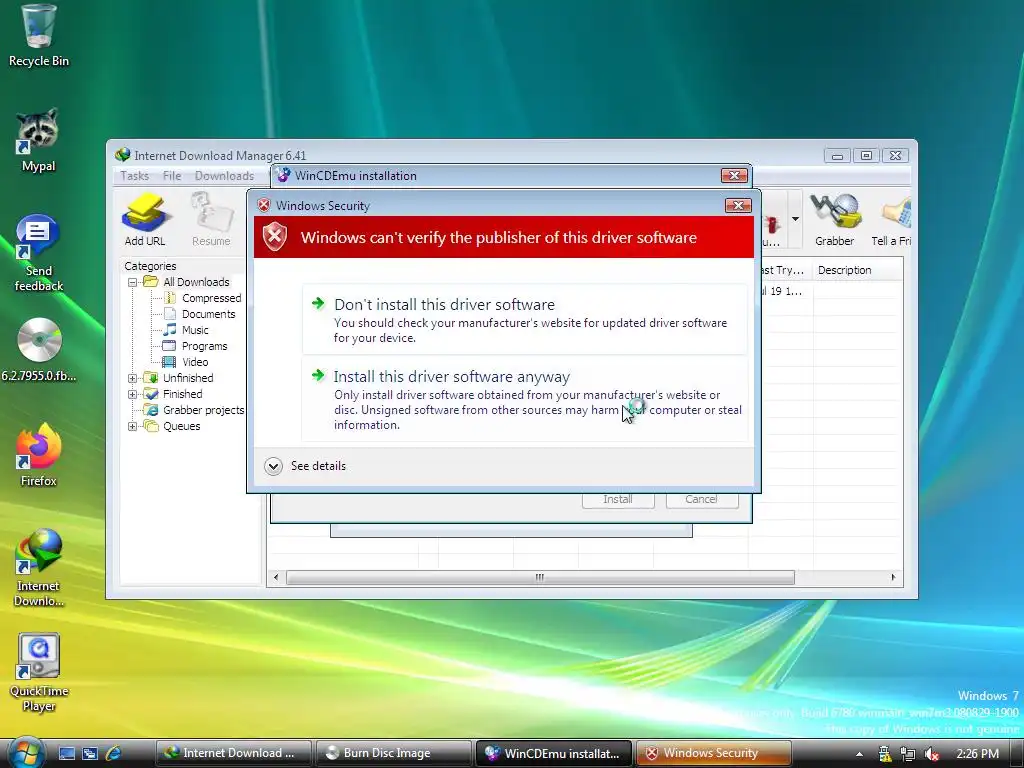Screen dimensions: 1024x768
Task: Select the Grabber projects category
Action: pyautogui.click(x=203, y=410)
